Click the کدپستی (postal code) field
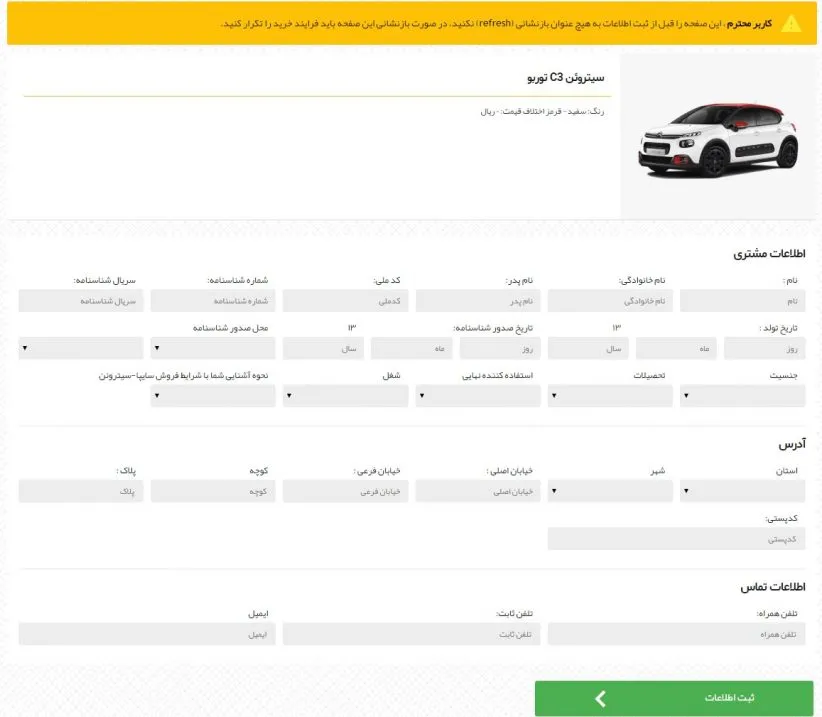The image size is (822, 717). 676,539
